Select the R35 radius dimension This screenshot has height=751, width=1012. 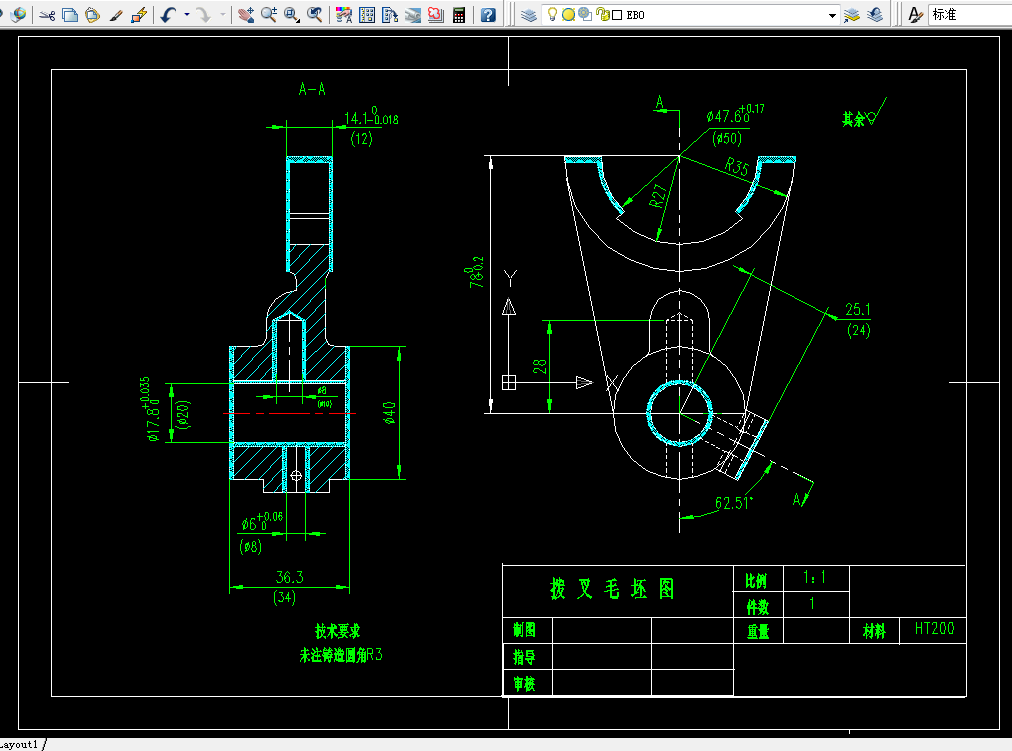[736, 167]
